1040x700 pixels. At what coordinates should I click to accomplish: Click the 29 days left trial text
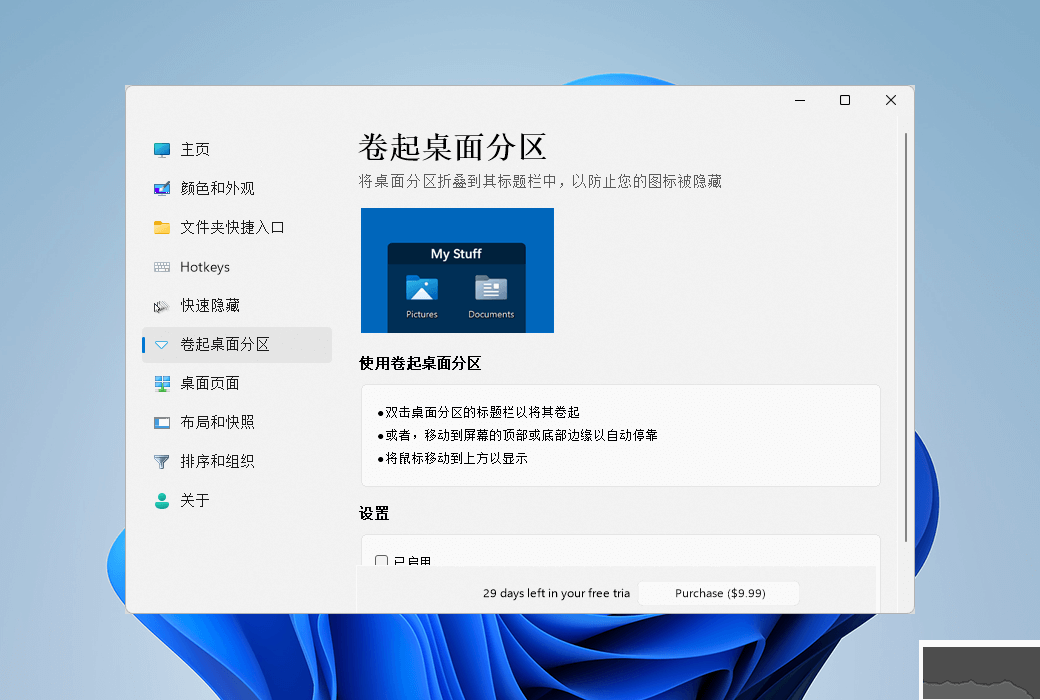click(x=556, y=593)
